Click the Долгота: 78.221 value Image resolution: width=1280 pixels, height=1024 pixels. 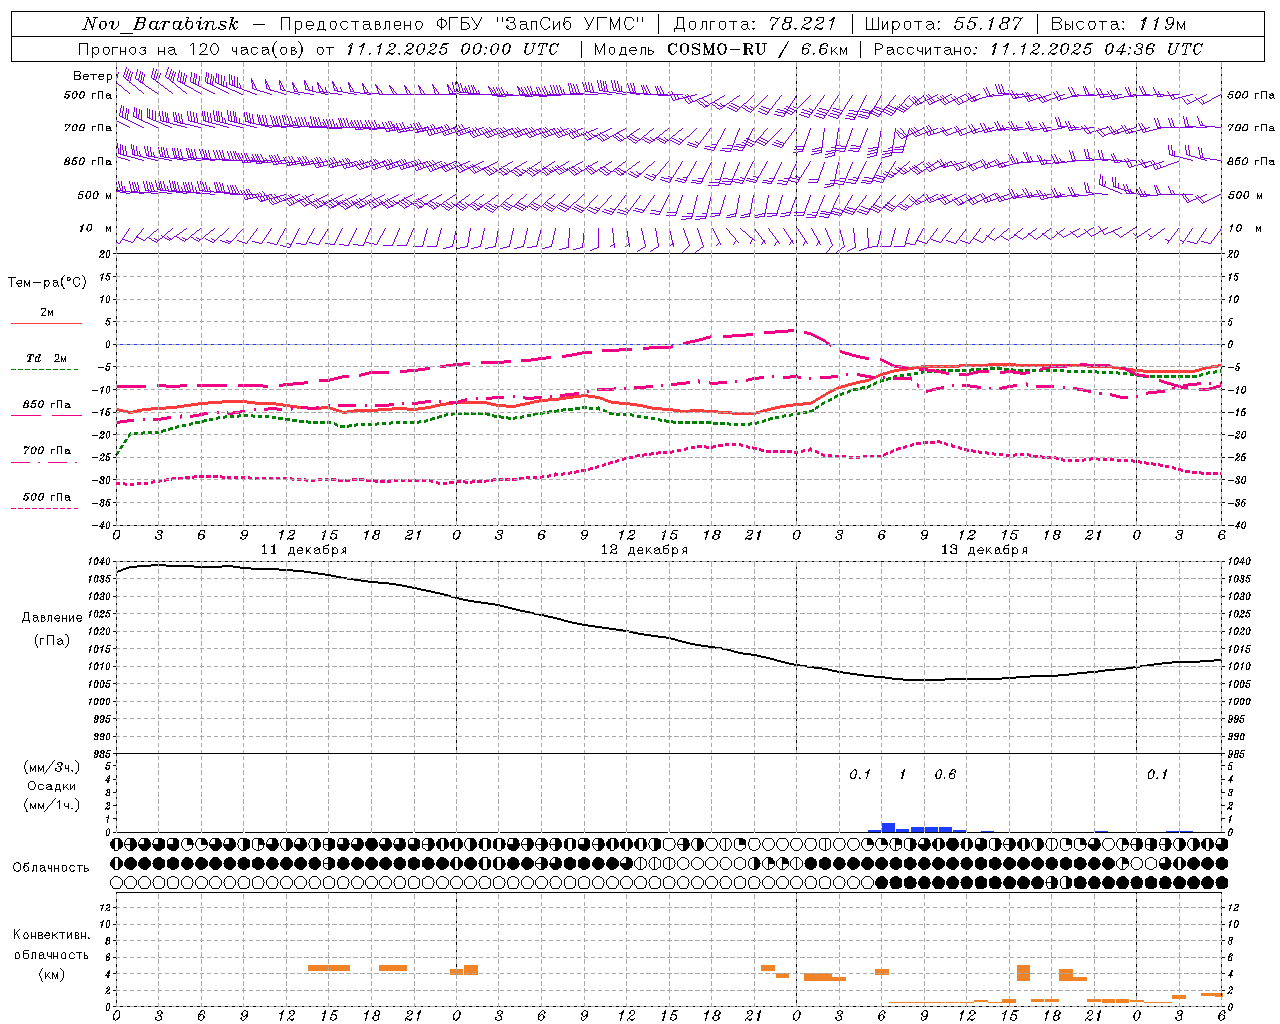click(x=755, y=24)
